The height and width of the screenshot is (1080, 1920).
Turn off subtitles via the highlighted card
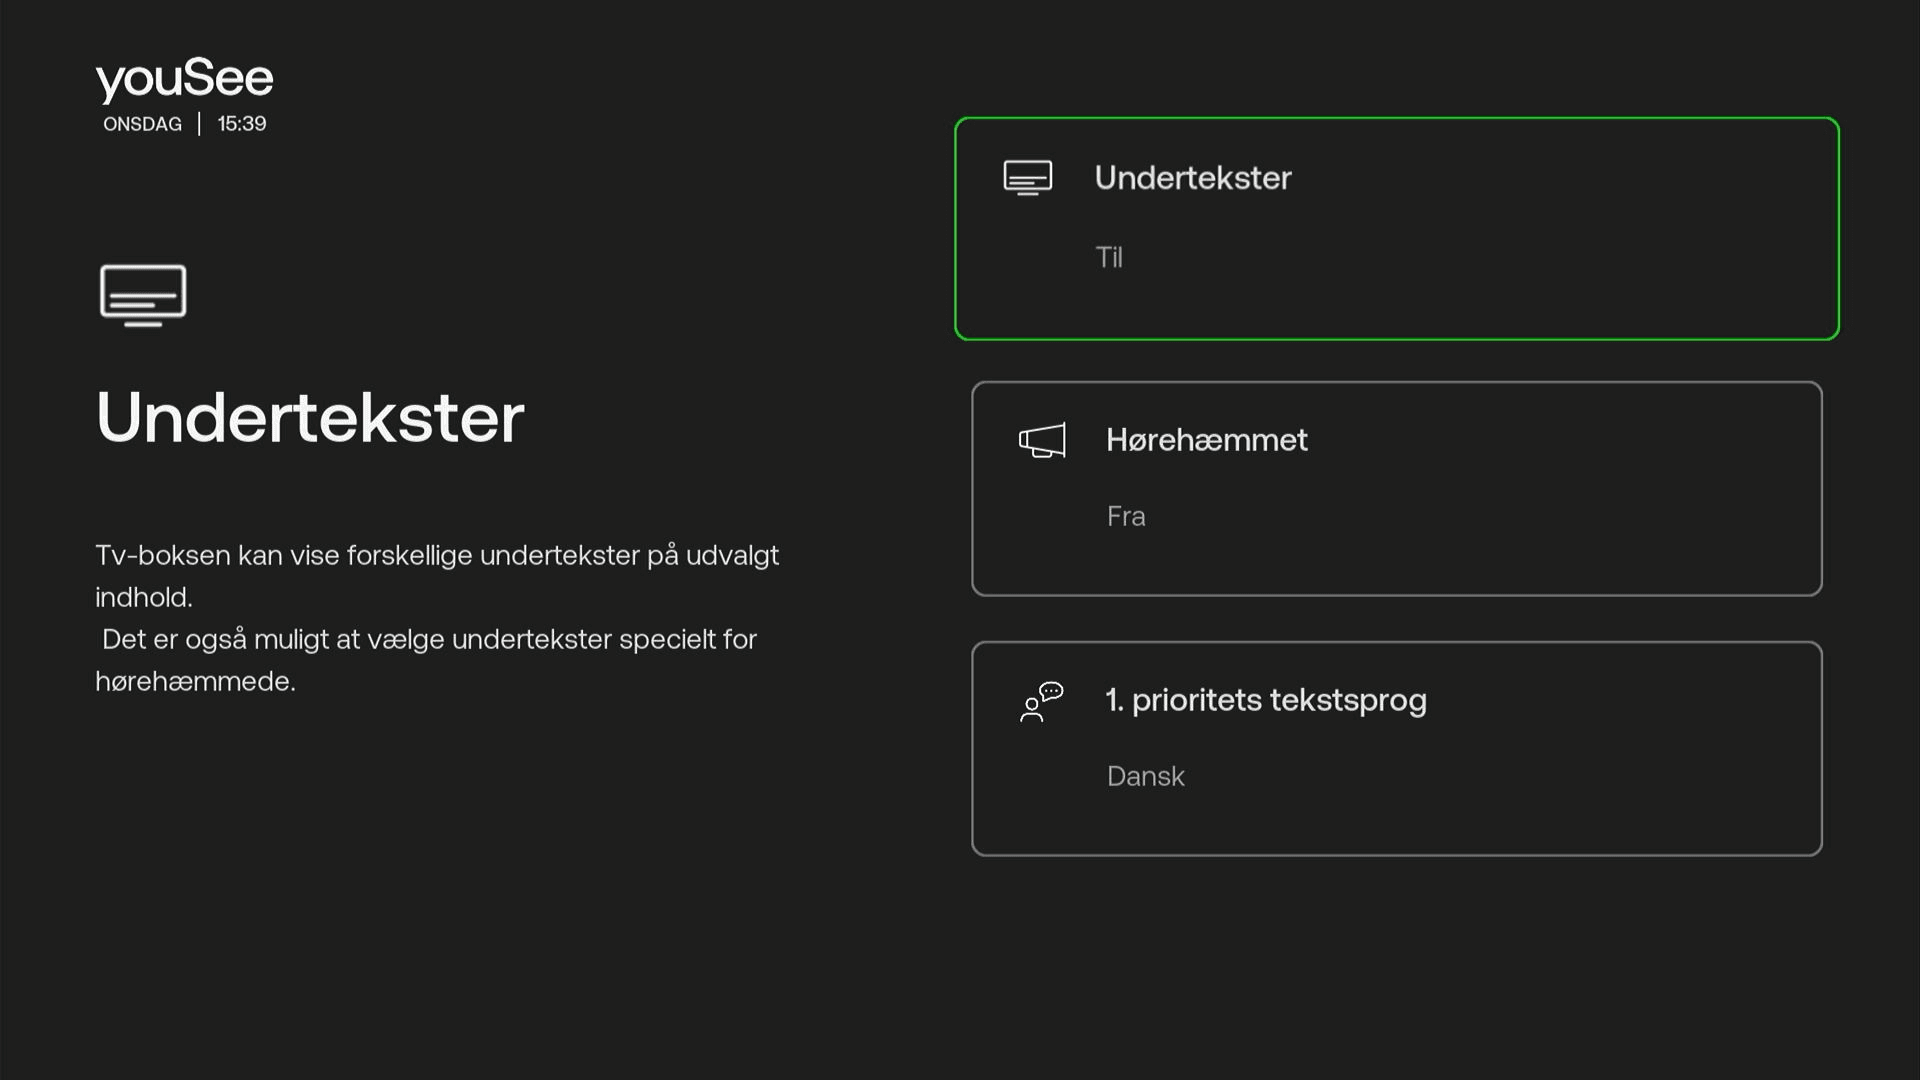pos(1396,228)
